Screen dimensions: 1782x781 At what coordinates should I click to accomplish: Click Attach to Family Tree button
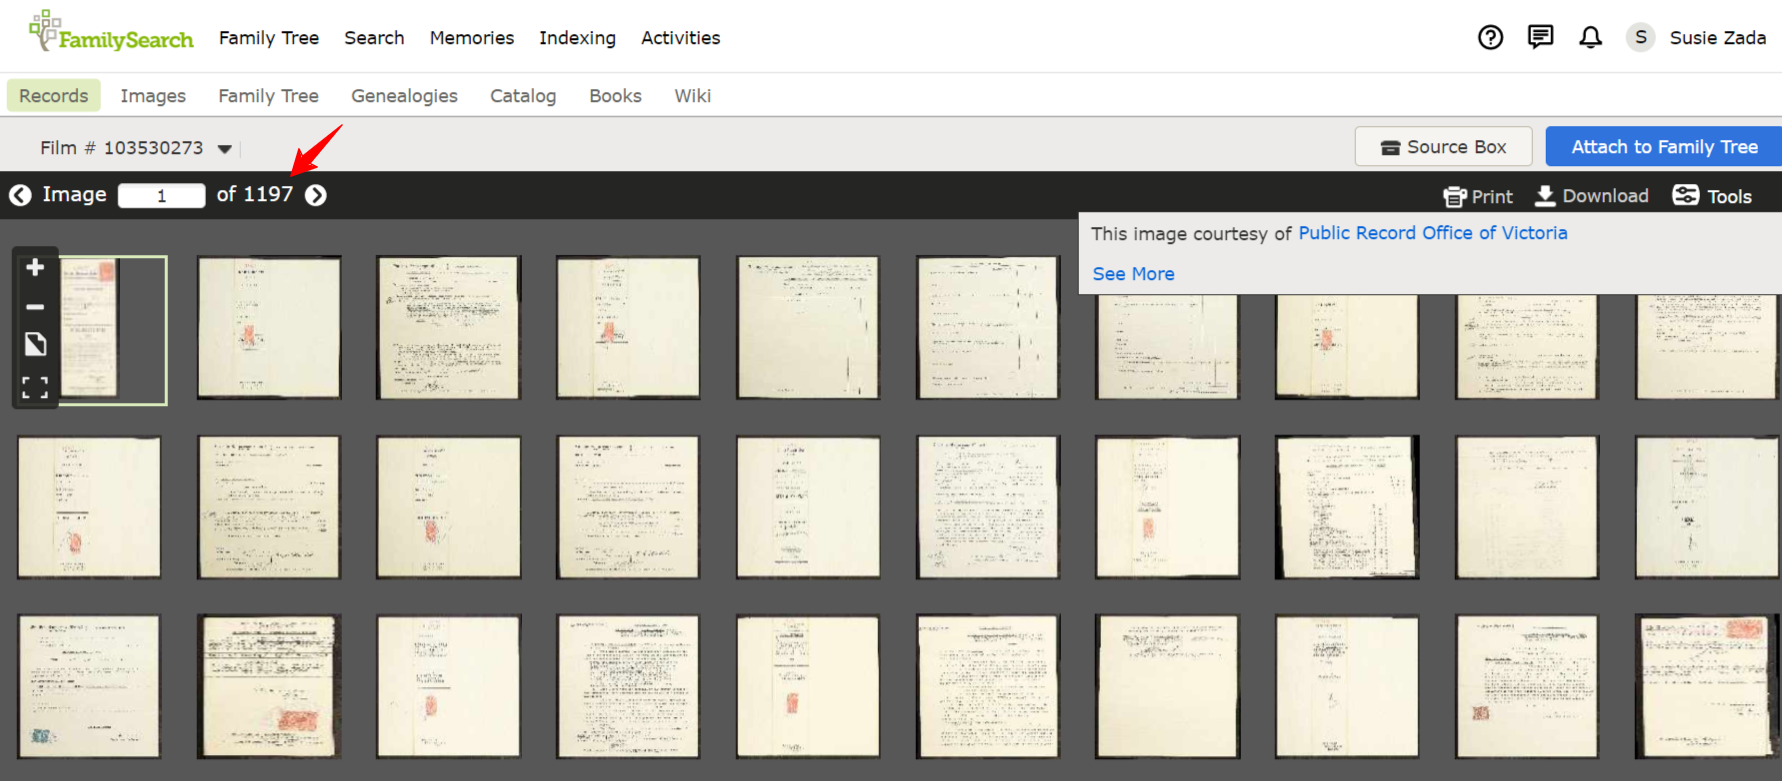1663,147
